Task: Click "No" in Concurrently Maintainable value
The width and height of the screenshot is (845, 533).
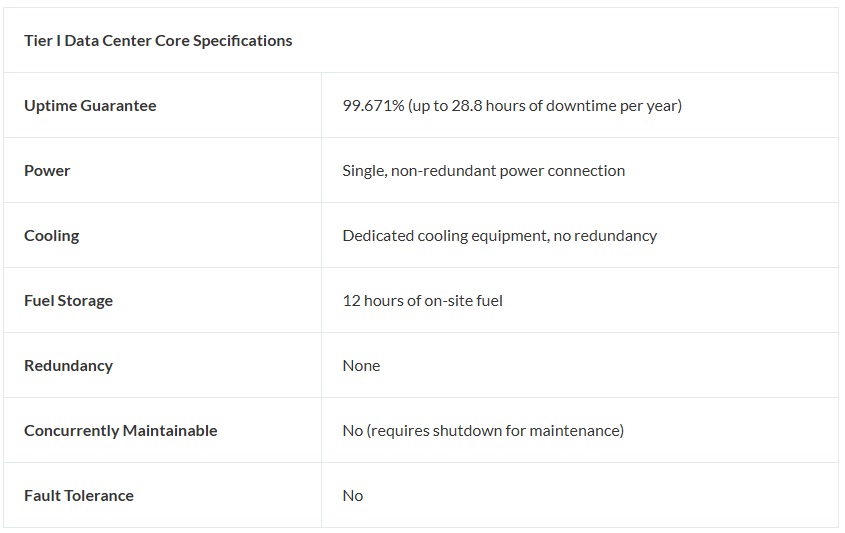Action: tap(352, 431)
